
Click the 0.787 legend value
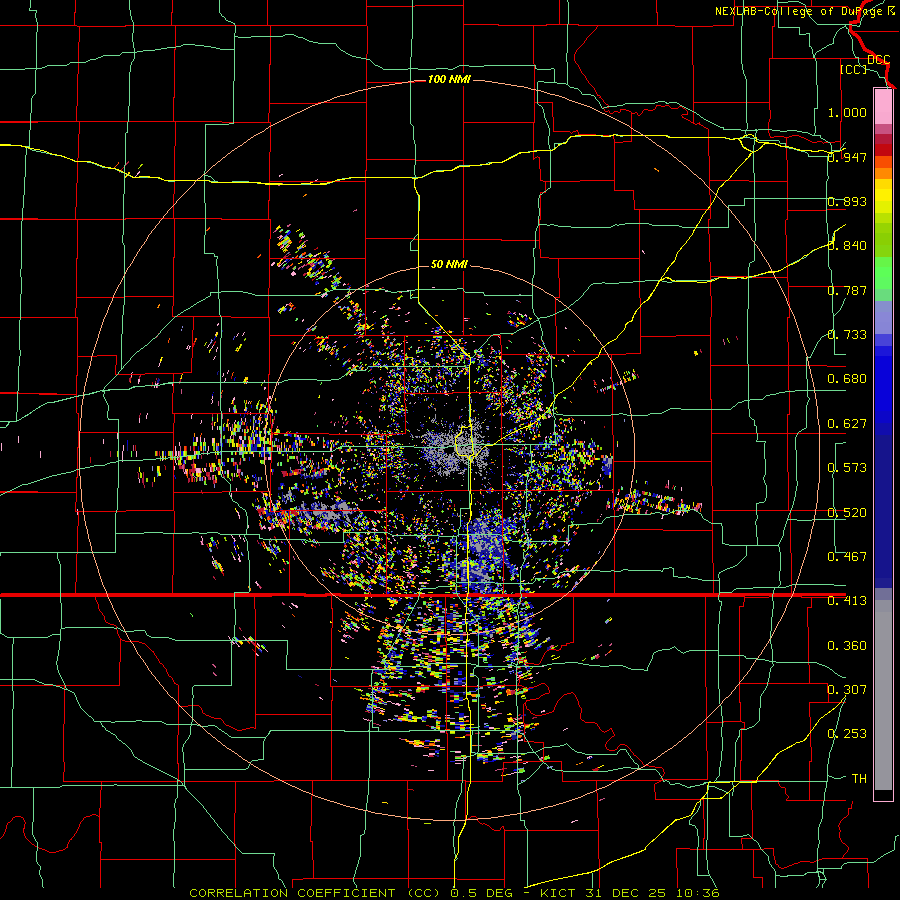coord(847,290)
